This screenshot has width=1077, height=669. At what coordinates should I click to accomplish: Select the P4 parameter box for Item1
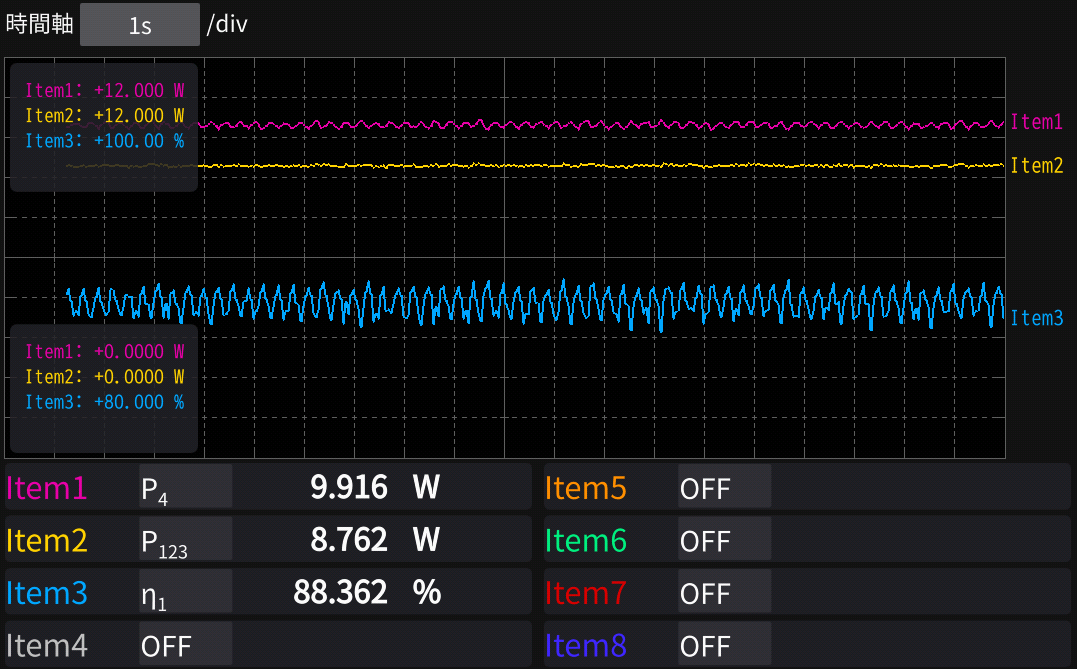coord(185,487)
